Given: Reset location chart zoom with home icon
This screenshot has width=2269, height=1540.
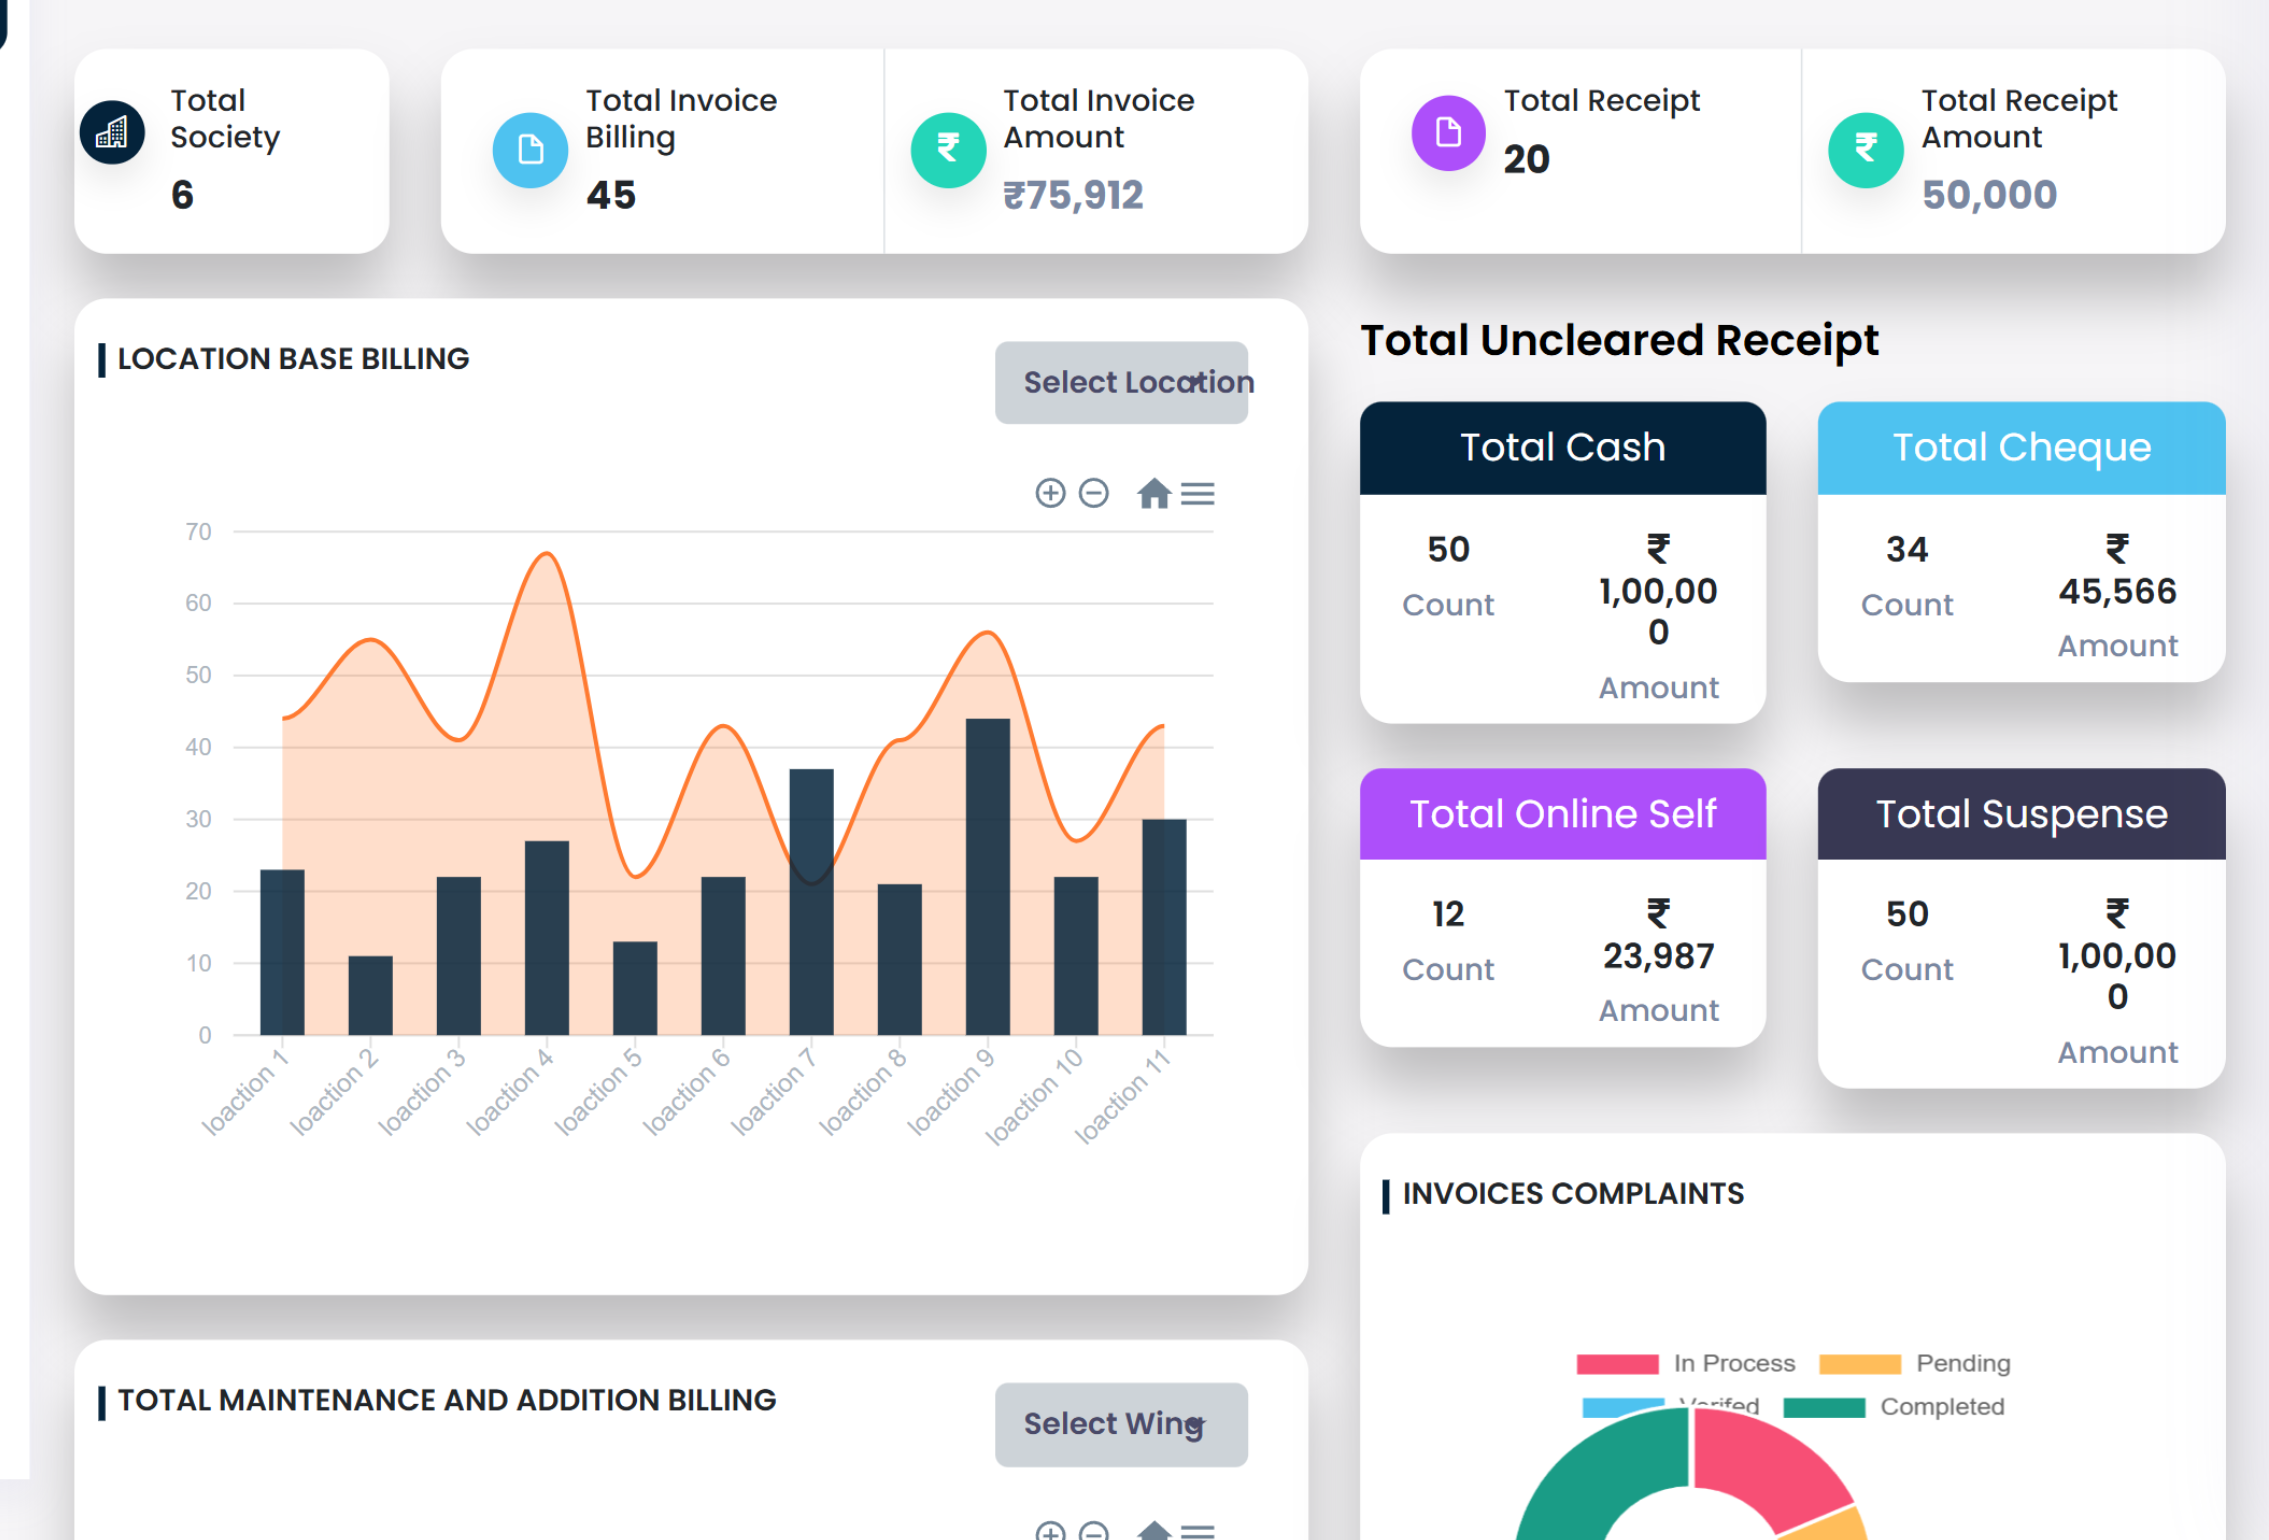Looking at the screenshot, I should coord(1153,493).
